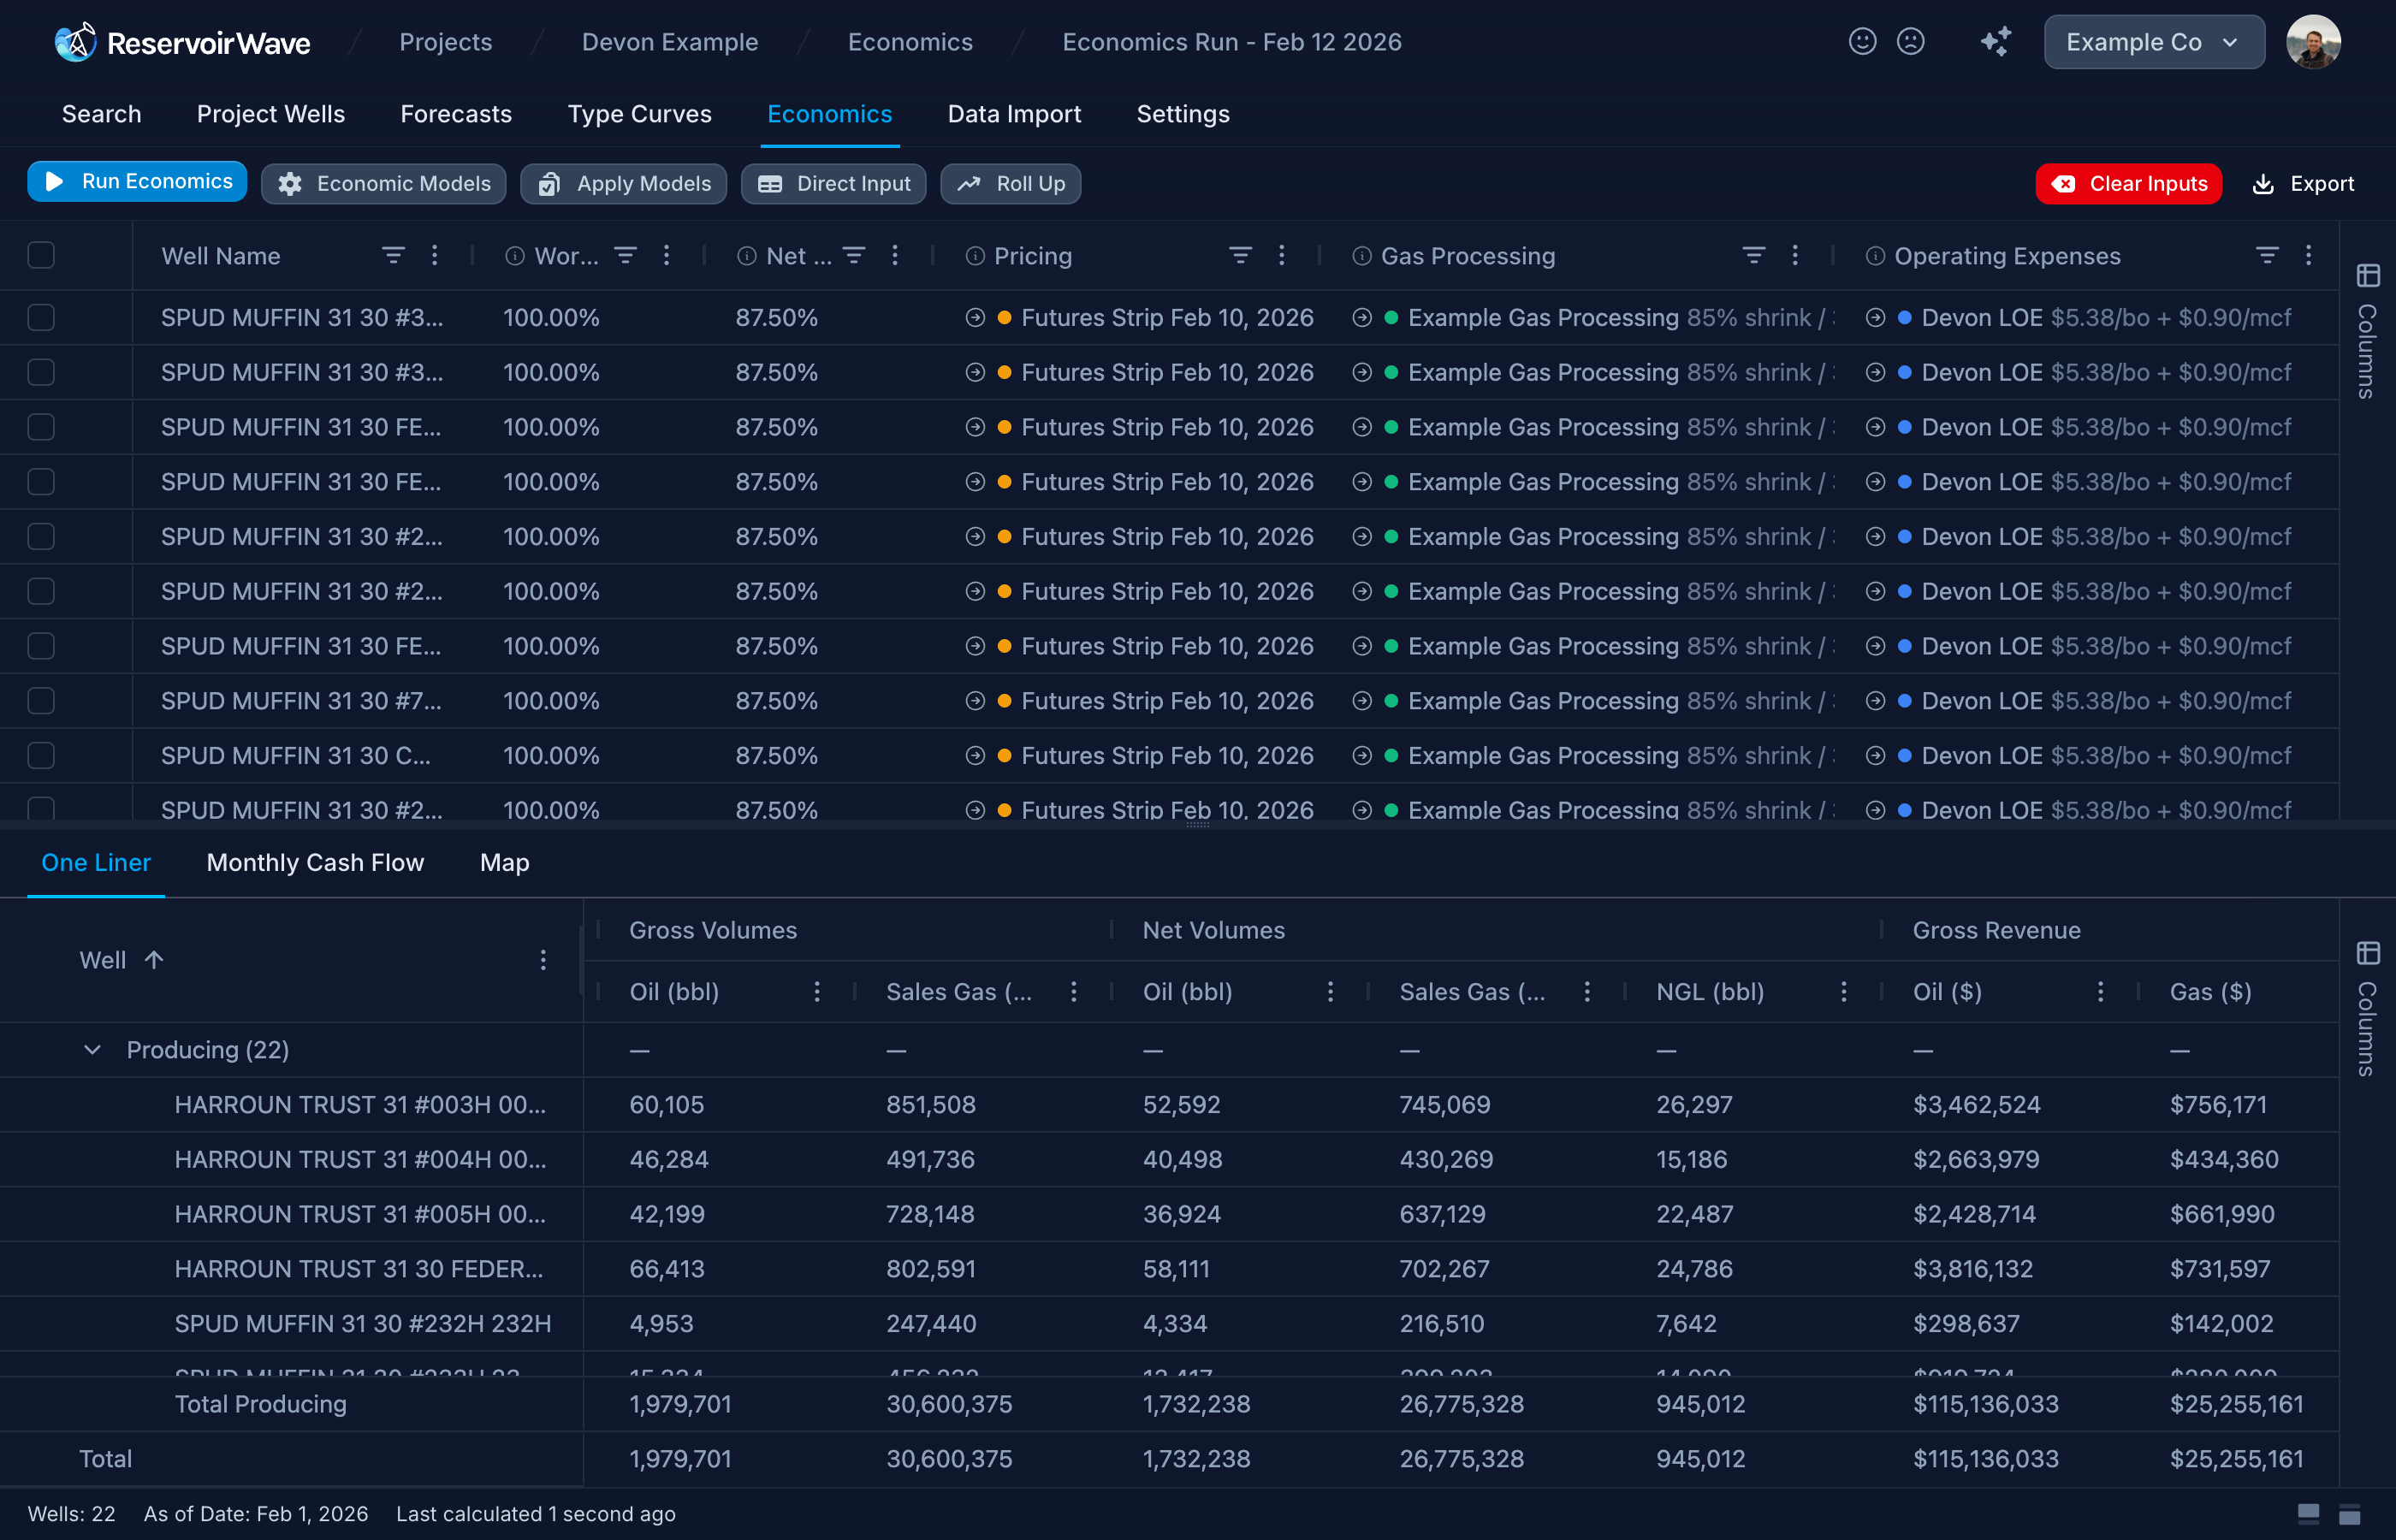Click the positive feedback smiley icon
Image resolution: width=2396 pixels, height=1540 pixels.
[1862, 42]
